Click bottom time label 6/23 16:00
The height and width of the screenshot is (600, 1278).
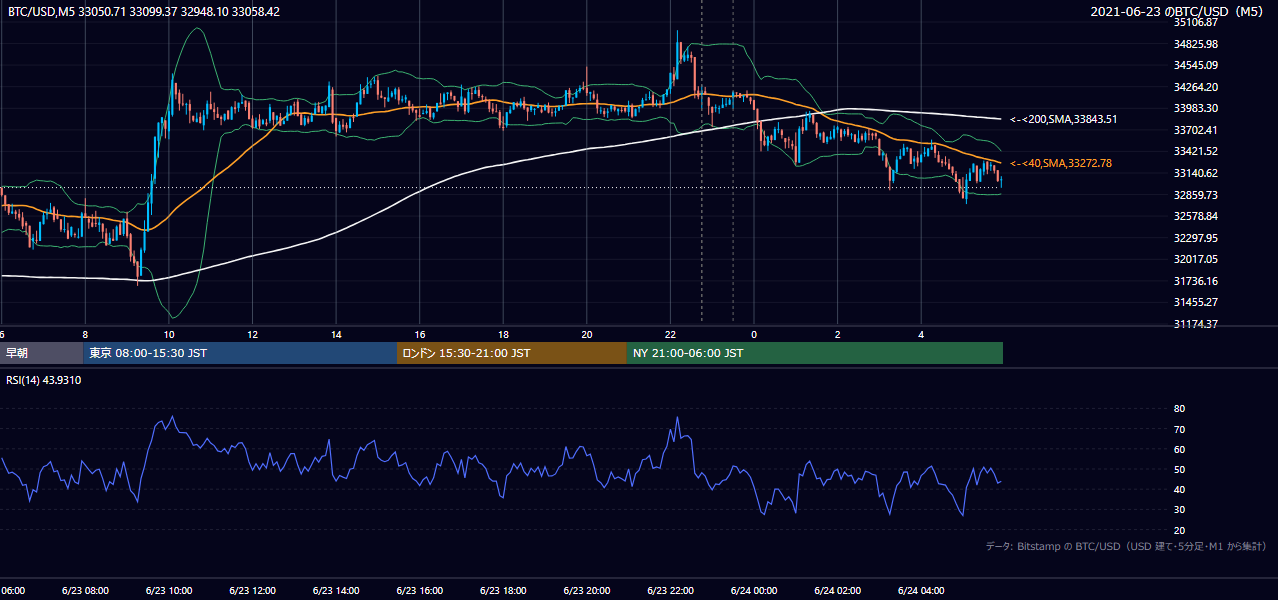(x=419, y=591)
